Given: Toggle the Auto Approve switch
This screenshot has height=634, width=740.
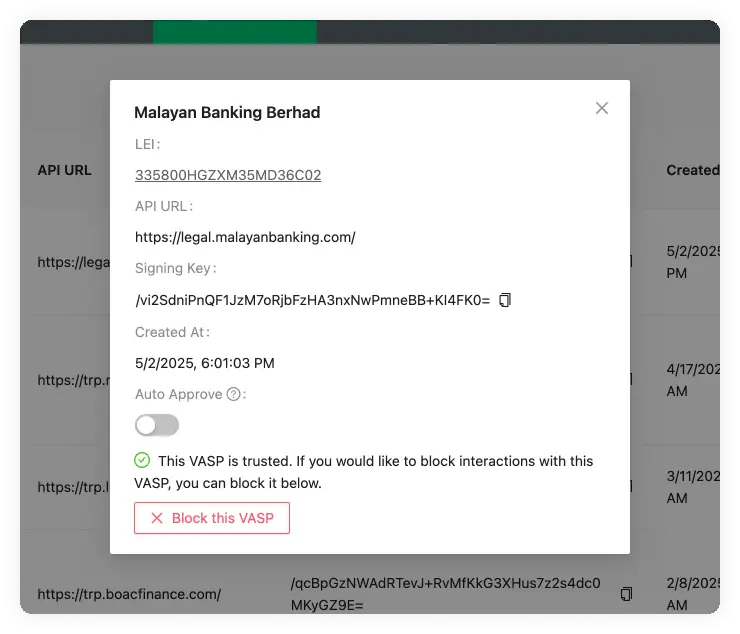Looking at the screenshot, I should [157, 426].
